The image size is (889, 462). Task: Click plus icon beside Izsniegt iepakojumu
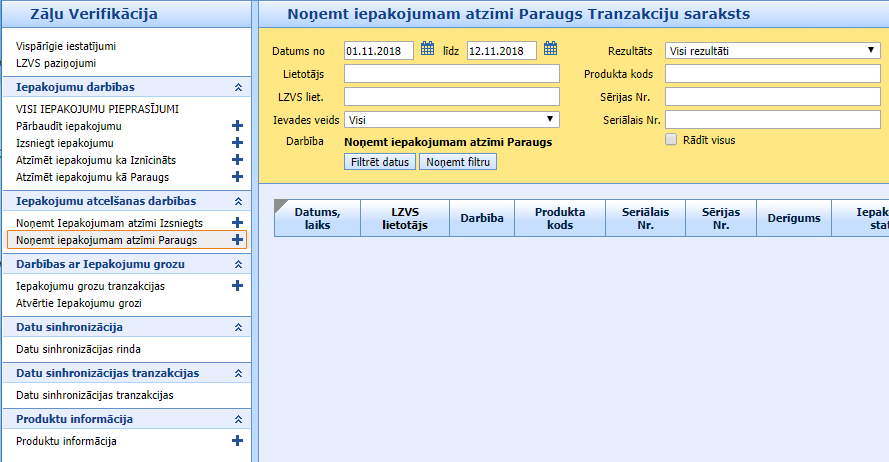tap(237, 143)
